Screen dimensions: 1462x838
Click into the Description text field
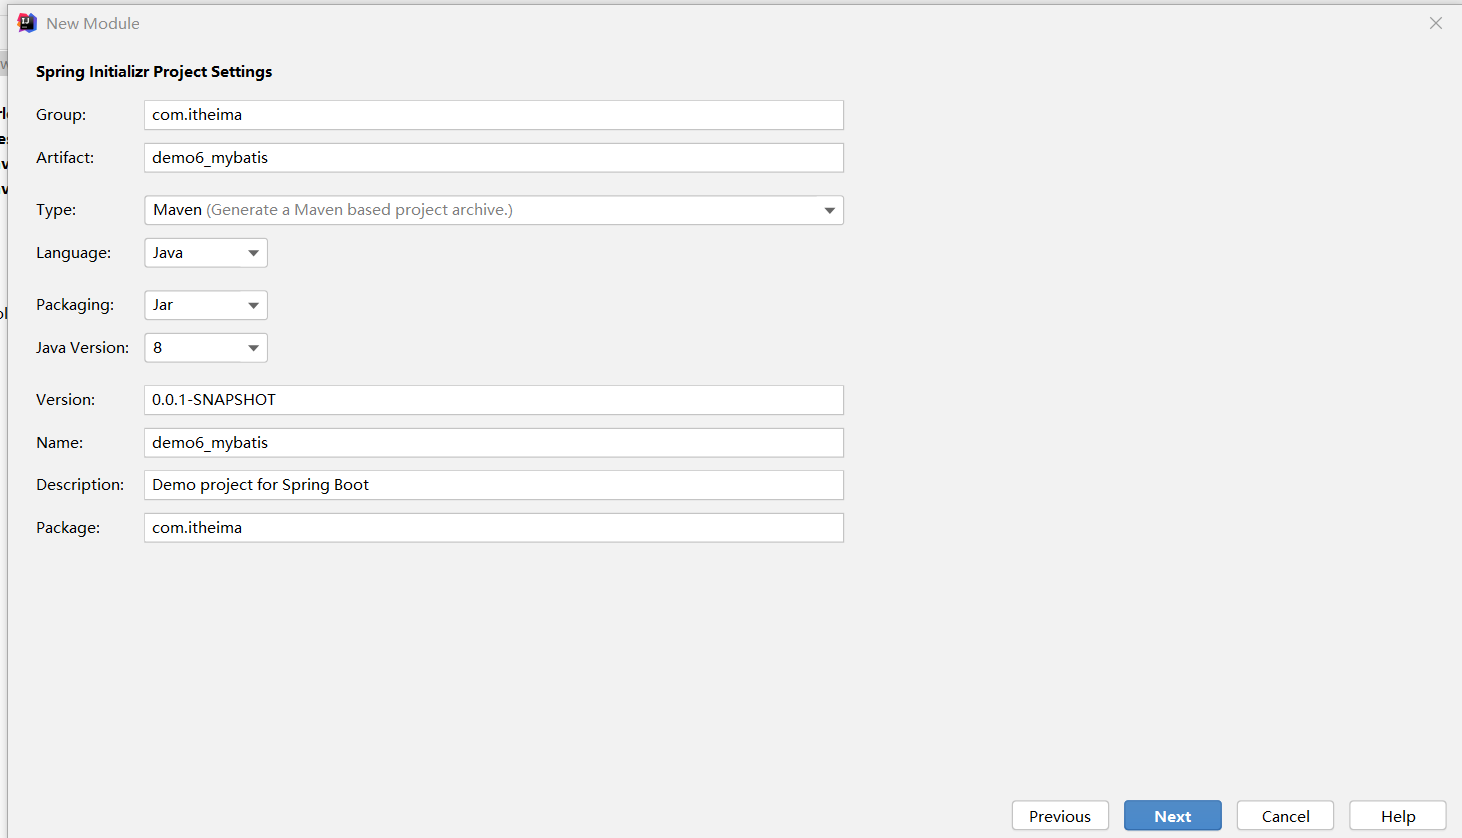tap(493, 485)
